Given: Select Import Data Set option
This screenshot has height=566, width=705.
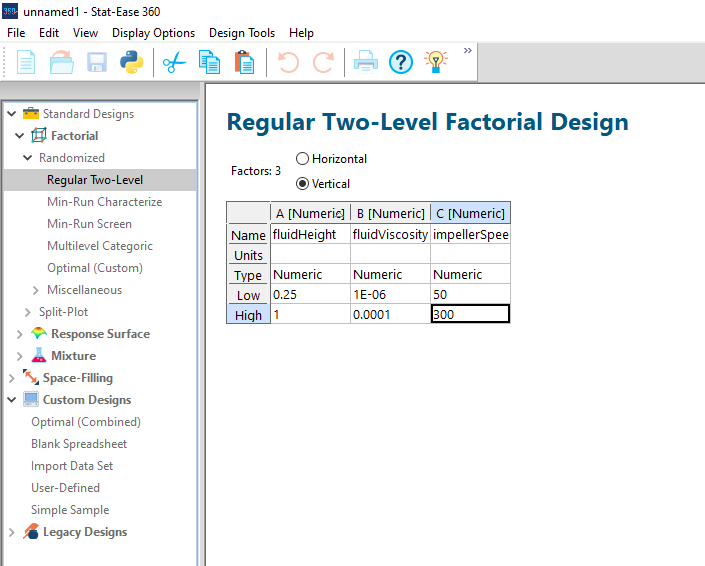Looking at the screenshot, I should [x=72, y=466].
